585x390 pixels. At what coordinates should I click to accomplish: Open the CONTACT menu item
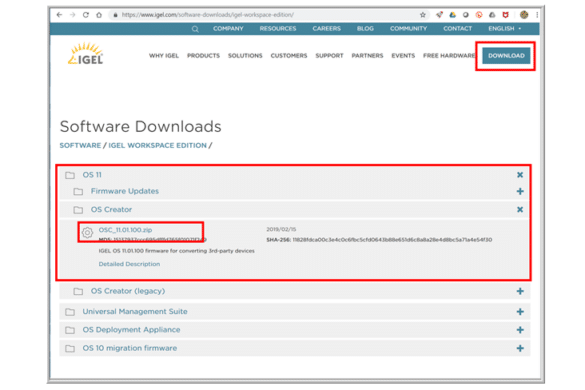click(457, 28)
